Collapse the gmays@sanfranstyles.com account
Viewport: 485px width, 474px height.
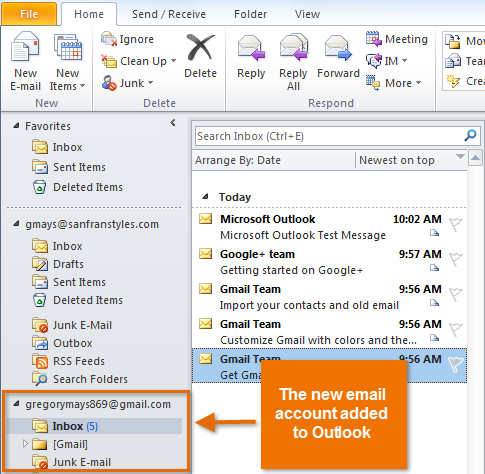pyautogui.click(x=16, y=224)
